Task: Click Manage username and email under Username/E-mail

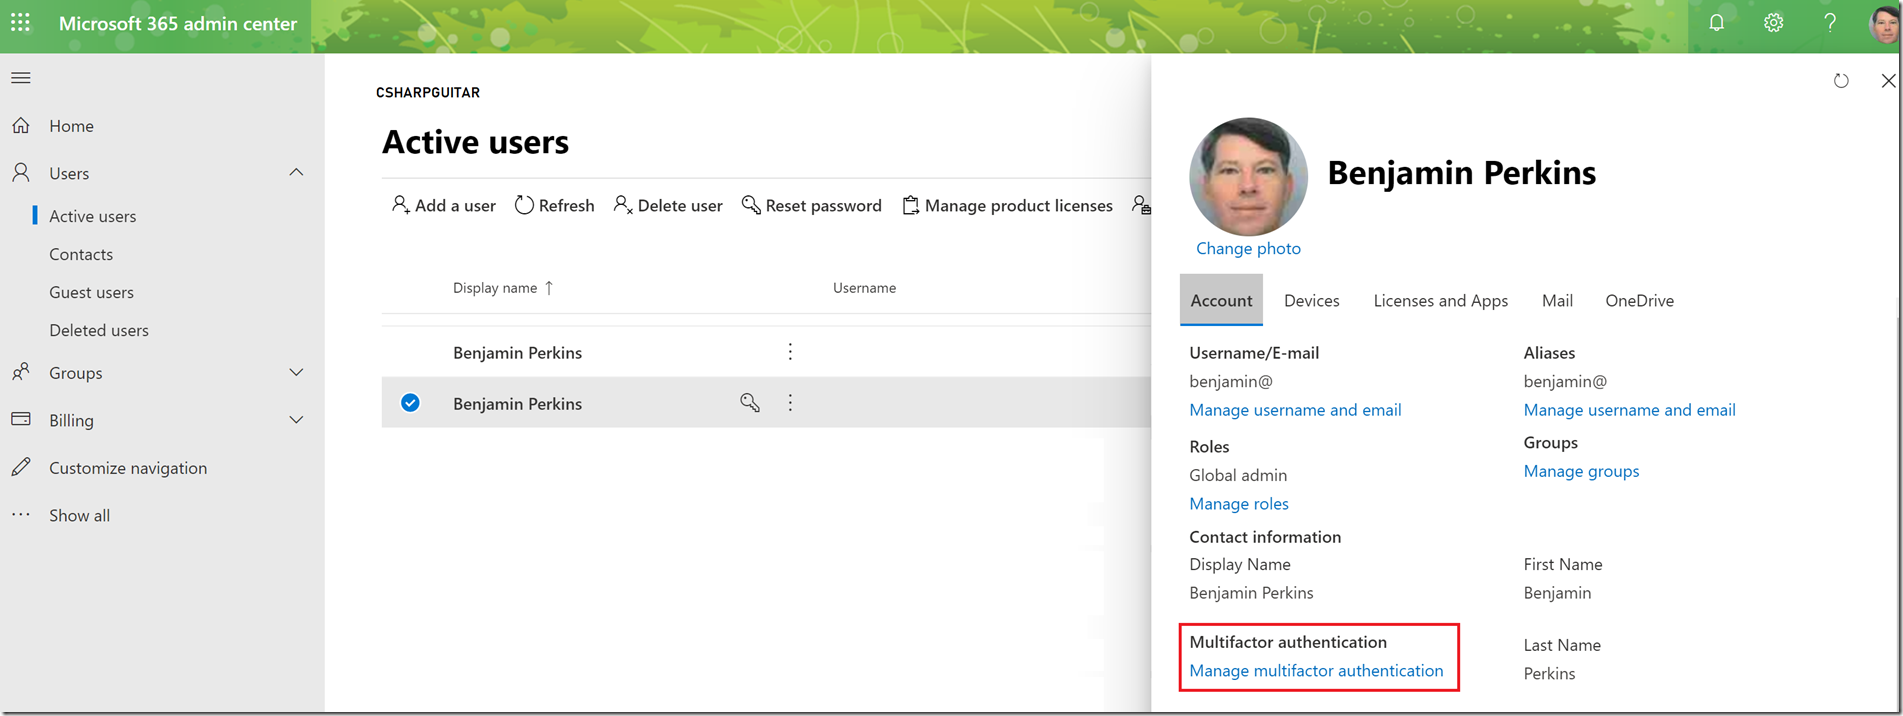Action: 1295,410
